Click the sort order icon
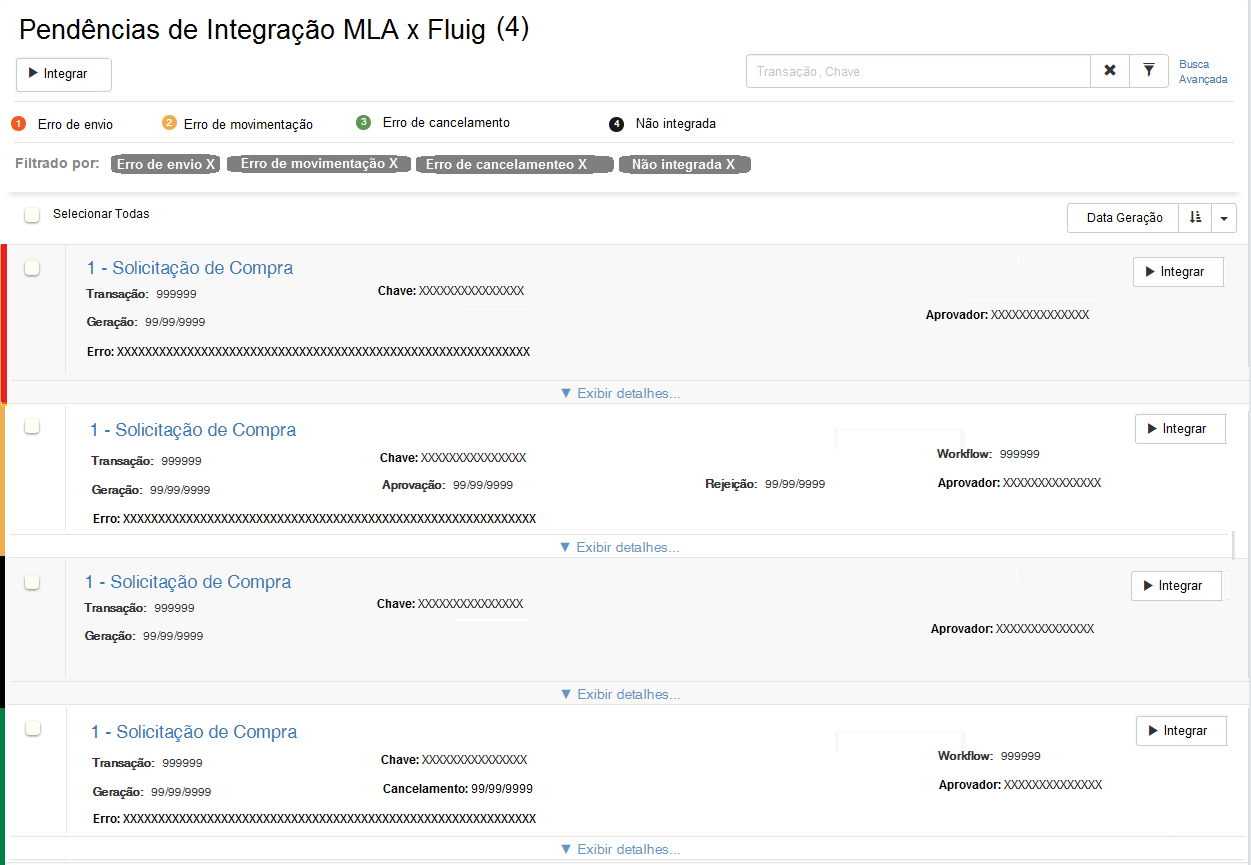 1195,218
